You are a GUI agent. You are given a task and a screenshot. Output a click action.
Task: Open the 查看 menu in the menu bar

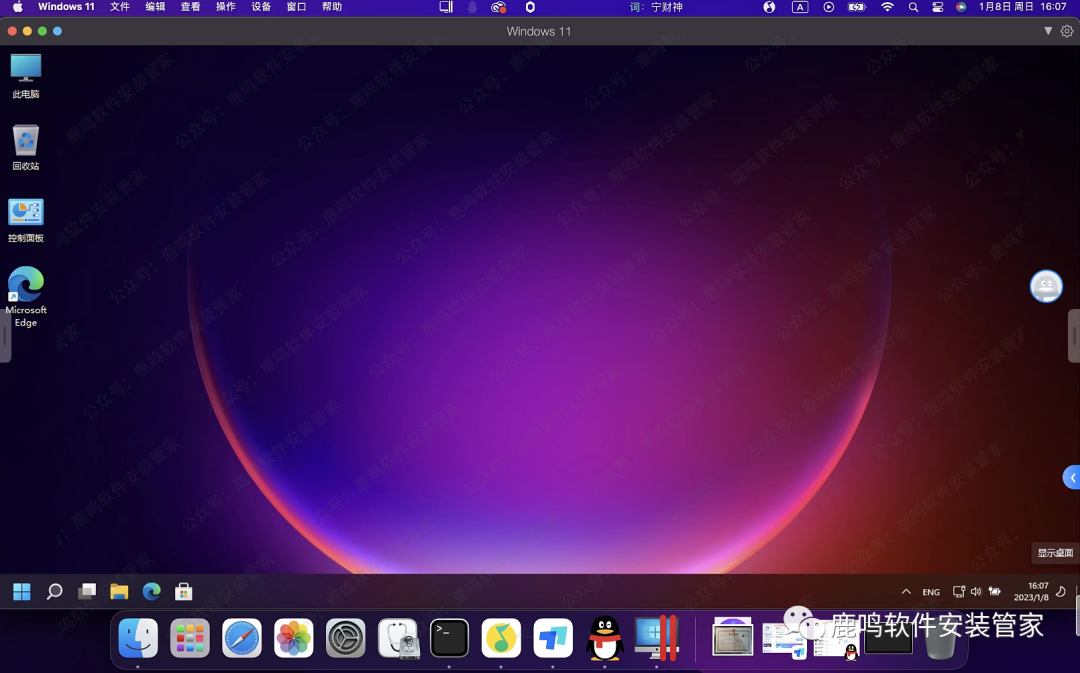click(190, 7)
